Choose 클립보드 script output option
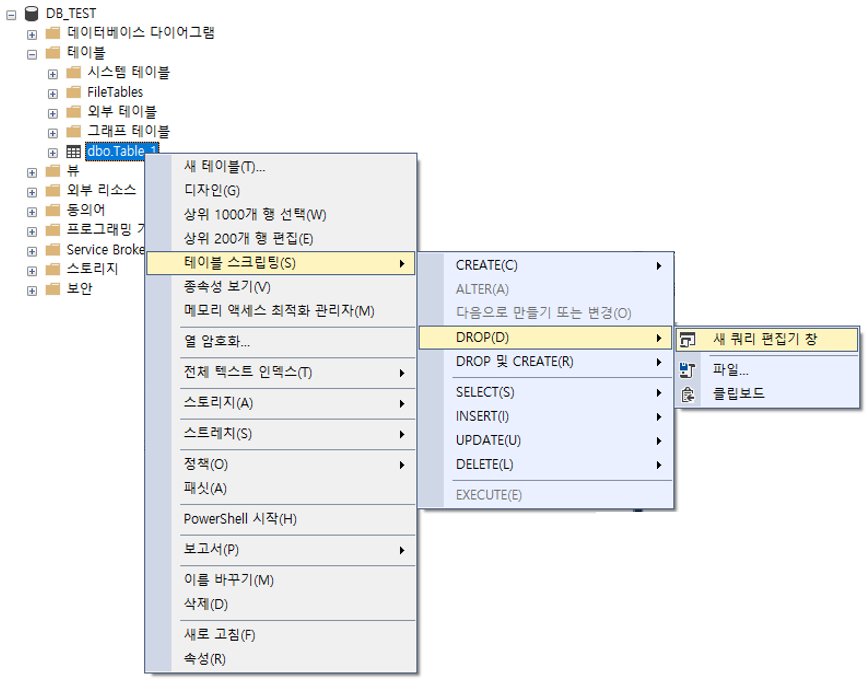This screenshot has width=867, height=681. tap(767, 394)
